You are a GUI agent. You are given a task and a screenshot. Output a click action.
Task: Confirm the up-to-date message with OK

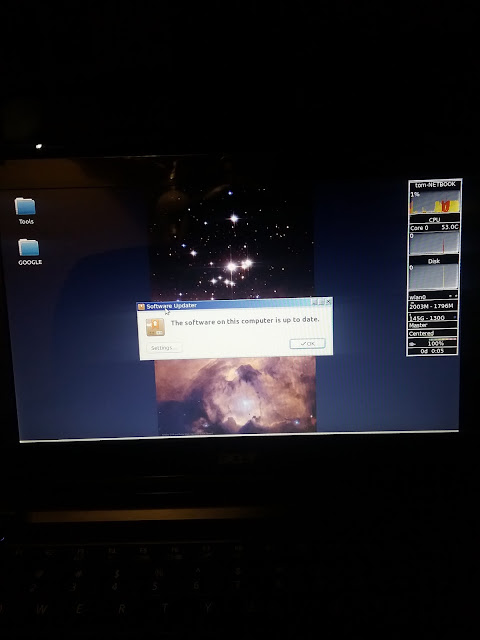[307, 343]
